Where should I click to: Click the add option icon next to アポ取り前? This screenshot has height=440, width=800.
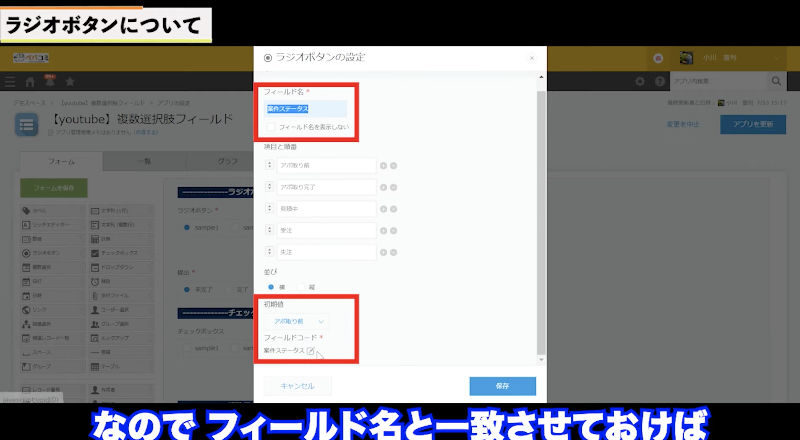[x=382, y=165]
